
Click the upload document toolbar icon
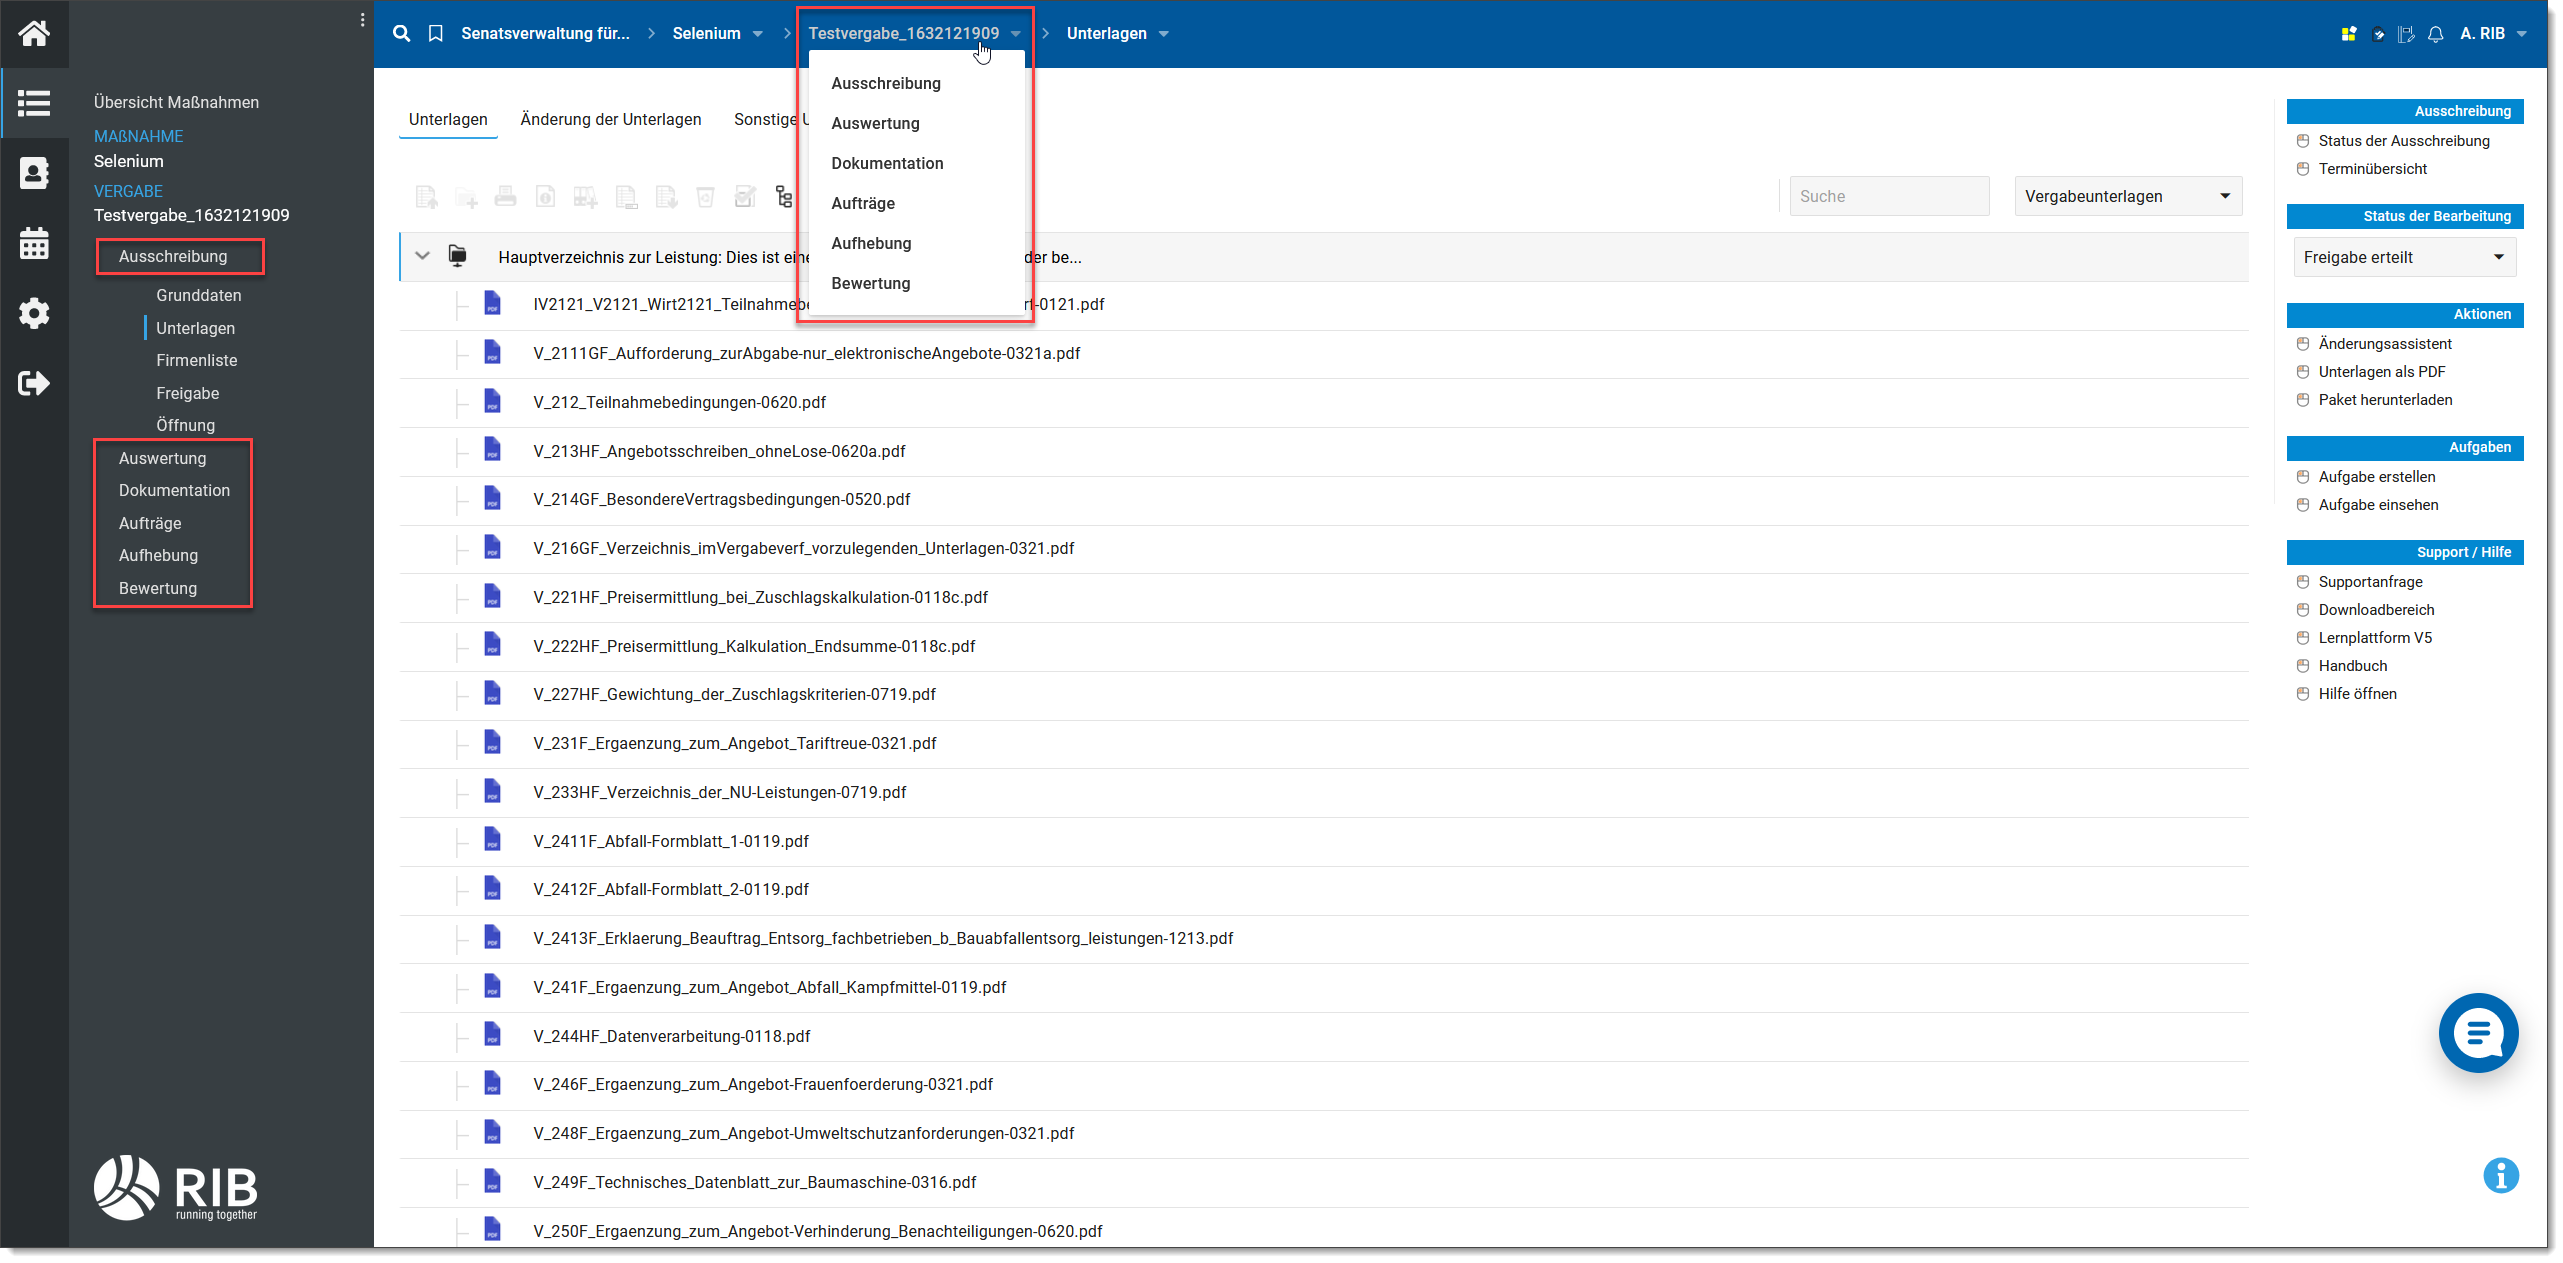pos(426,197)
